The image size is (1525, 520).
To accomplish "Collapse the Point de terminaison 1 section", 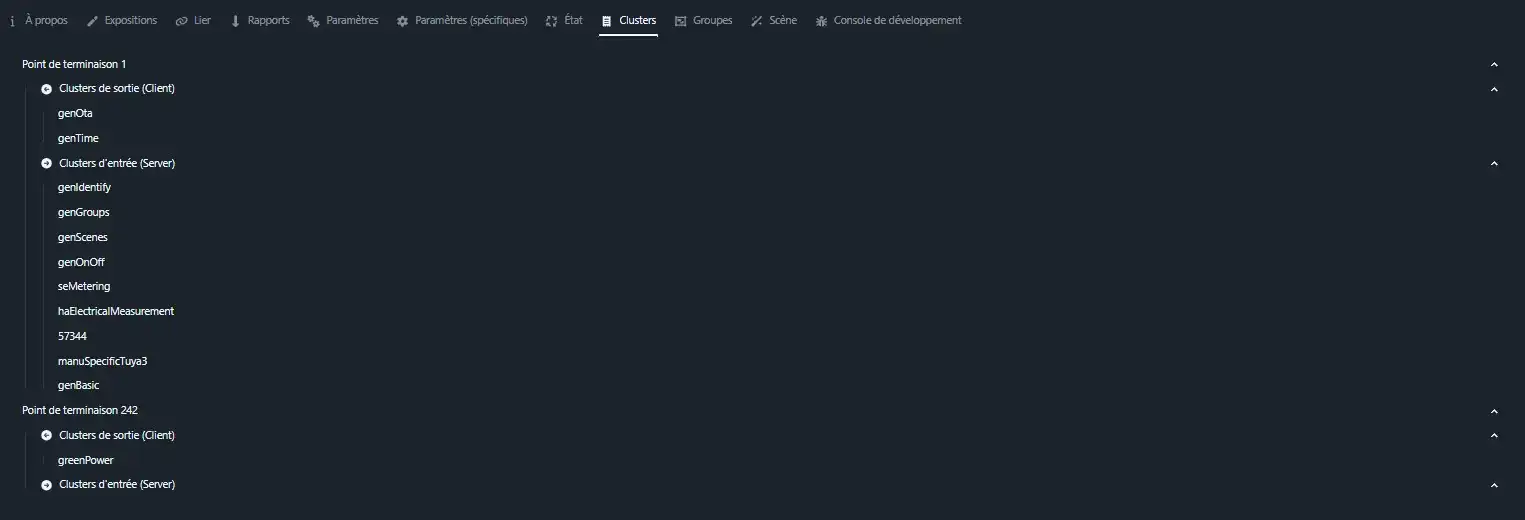I will coord(1494,65).
